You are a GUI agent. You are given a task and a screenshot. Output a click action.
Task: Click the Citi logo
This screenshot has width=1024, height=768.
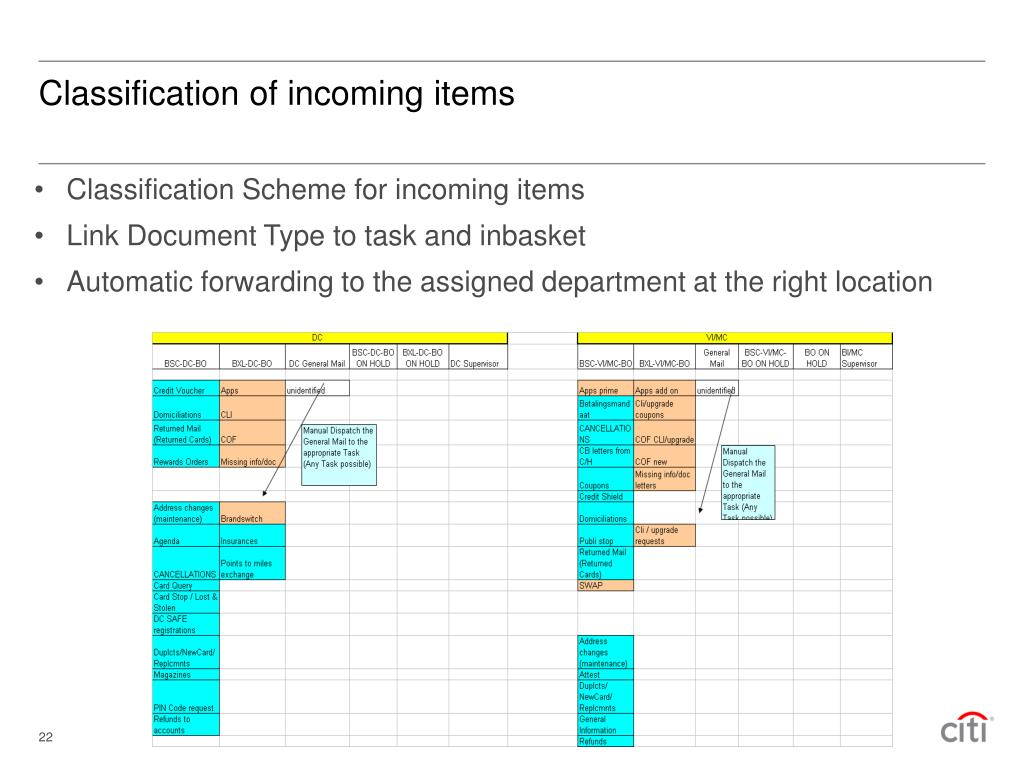pyautogui.click(x=967, y=727)
